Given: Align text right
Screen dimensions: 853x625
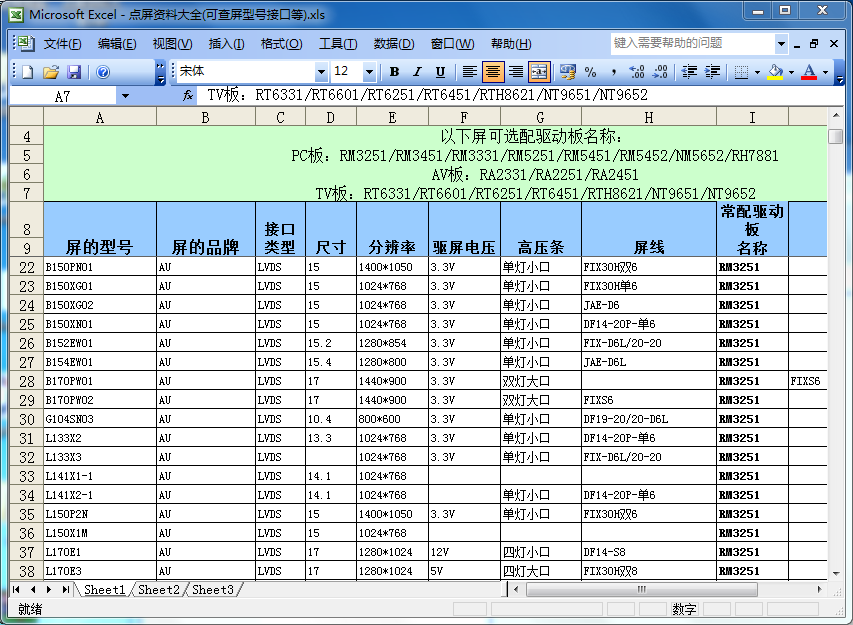Looking at the screenshot, I should click(x=516, y=72).
